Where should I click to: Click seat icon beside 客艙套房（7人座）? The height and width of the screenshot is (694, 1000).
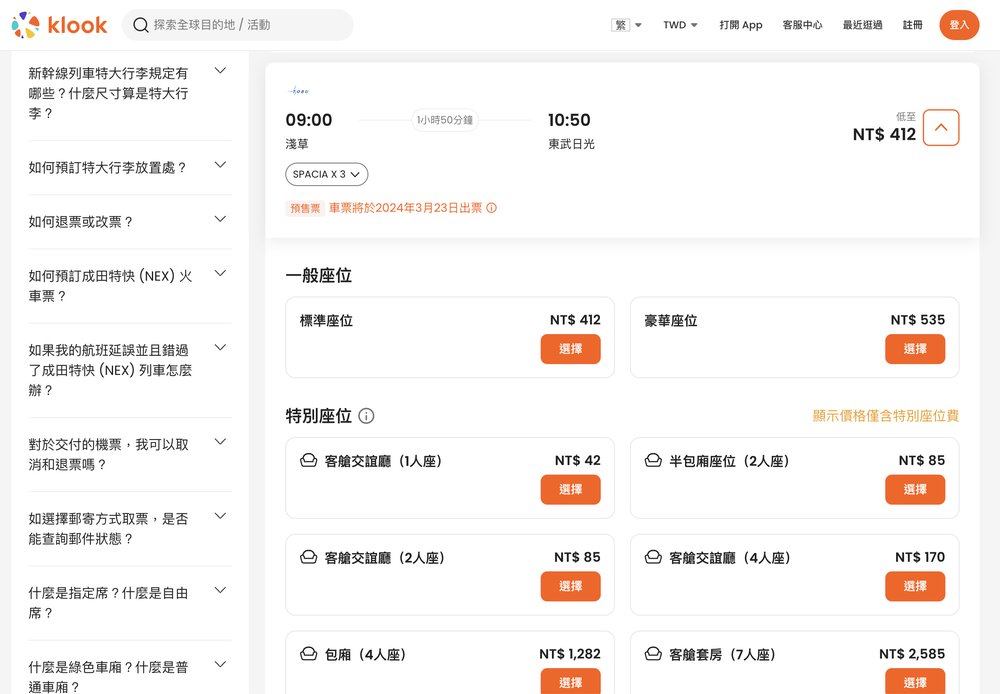point(653,654)
